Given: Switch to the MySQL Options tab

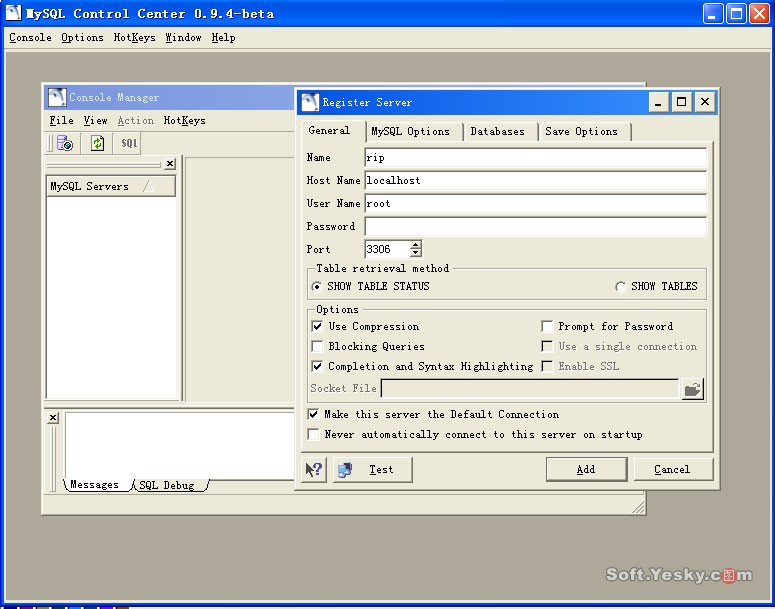Looking at the screenshot, I should point(410,131).
